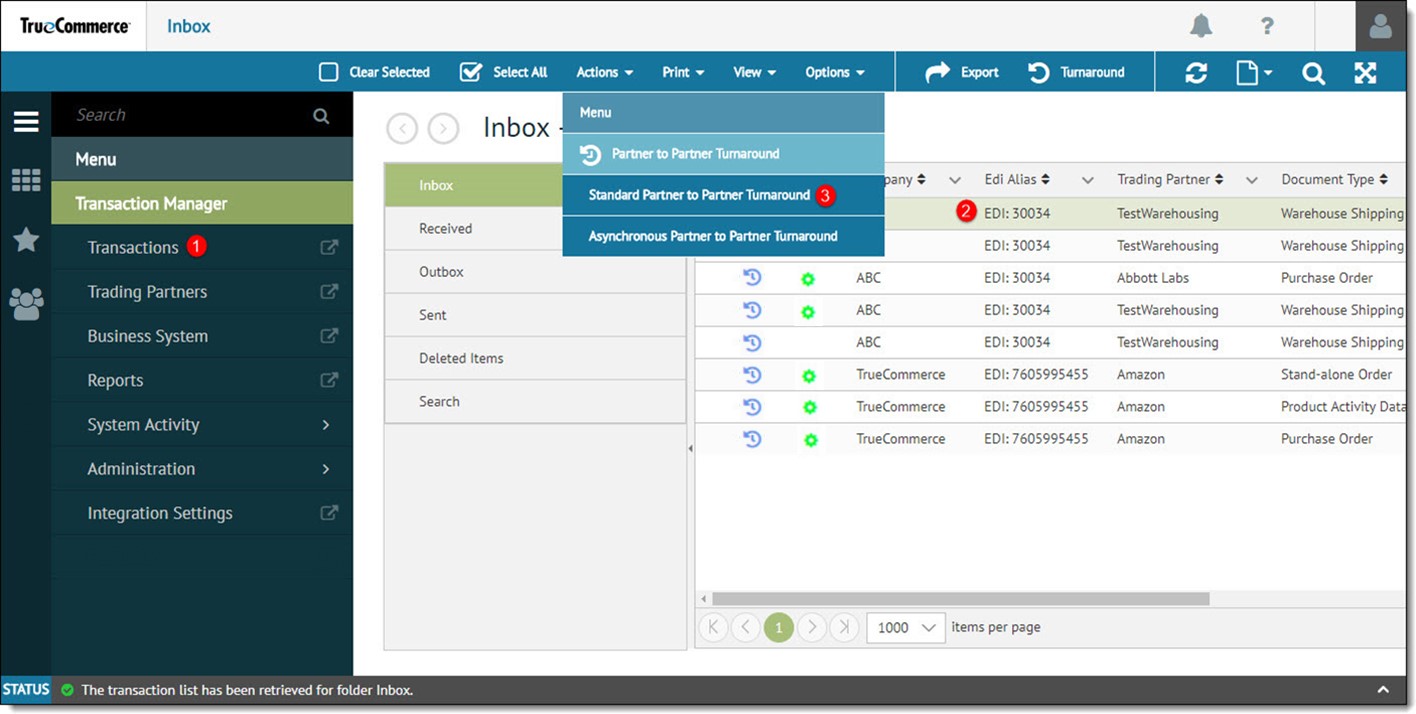
Task: Click the fullscreen expand icon
Action: click(1365, 72)
